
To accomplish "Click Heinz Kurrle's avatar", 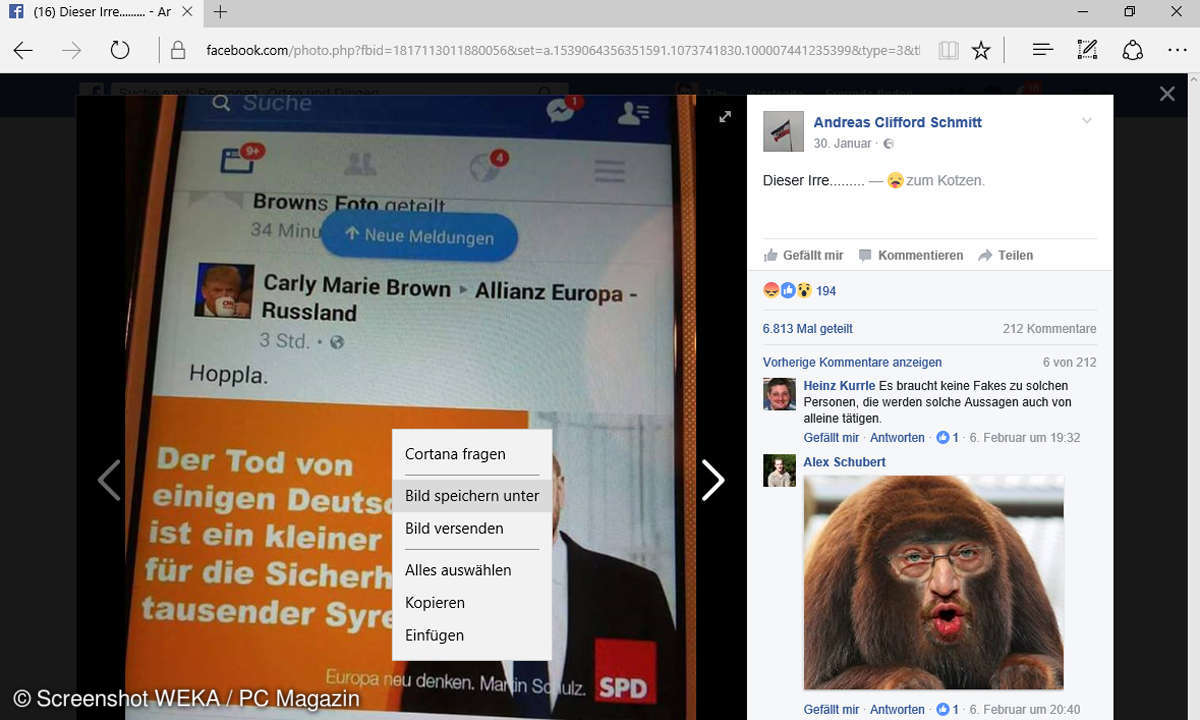I will tap(779, 394).
